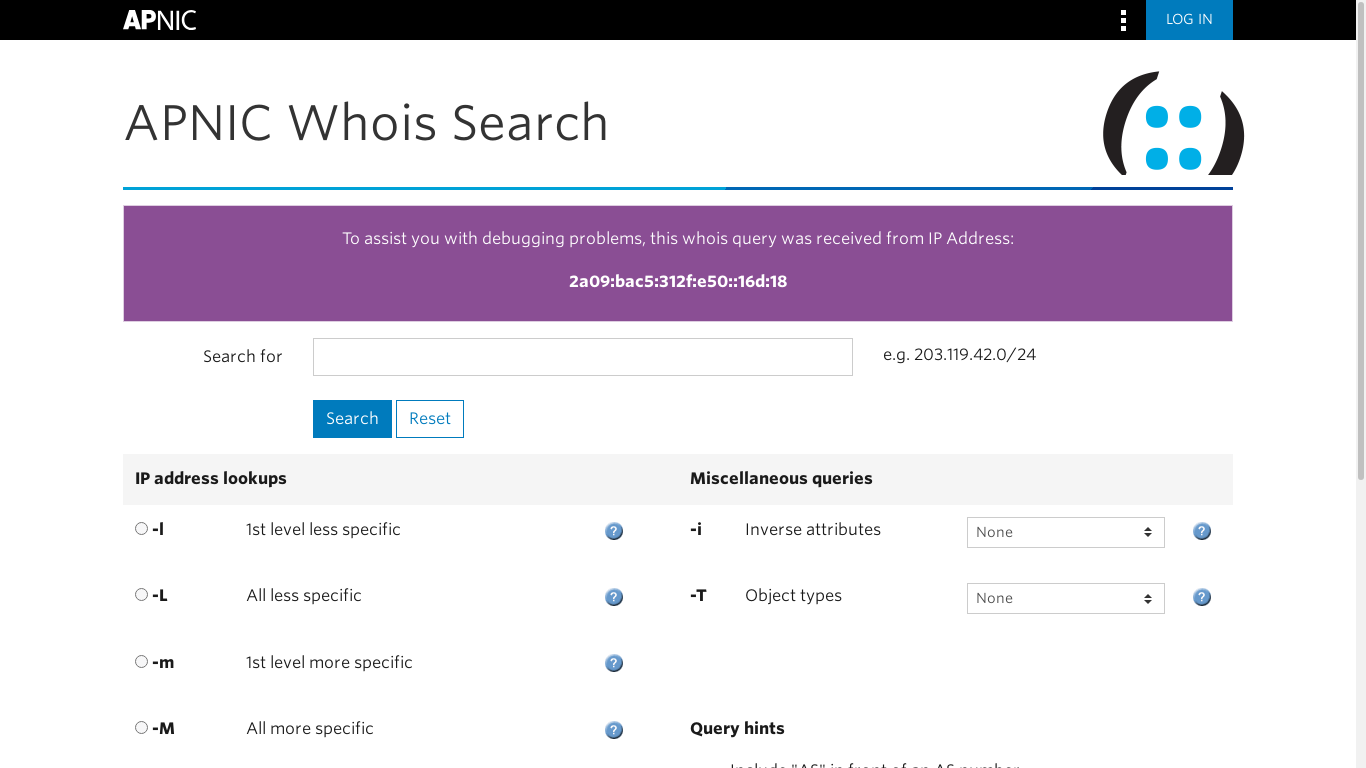
Task: Select the -l 1st level less specific radio
Action: pos(141,529)
